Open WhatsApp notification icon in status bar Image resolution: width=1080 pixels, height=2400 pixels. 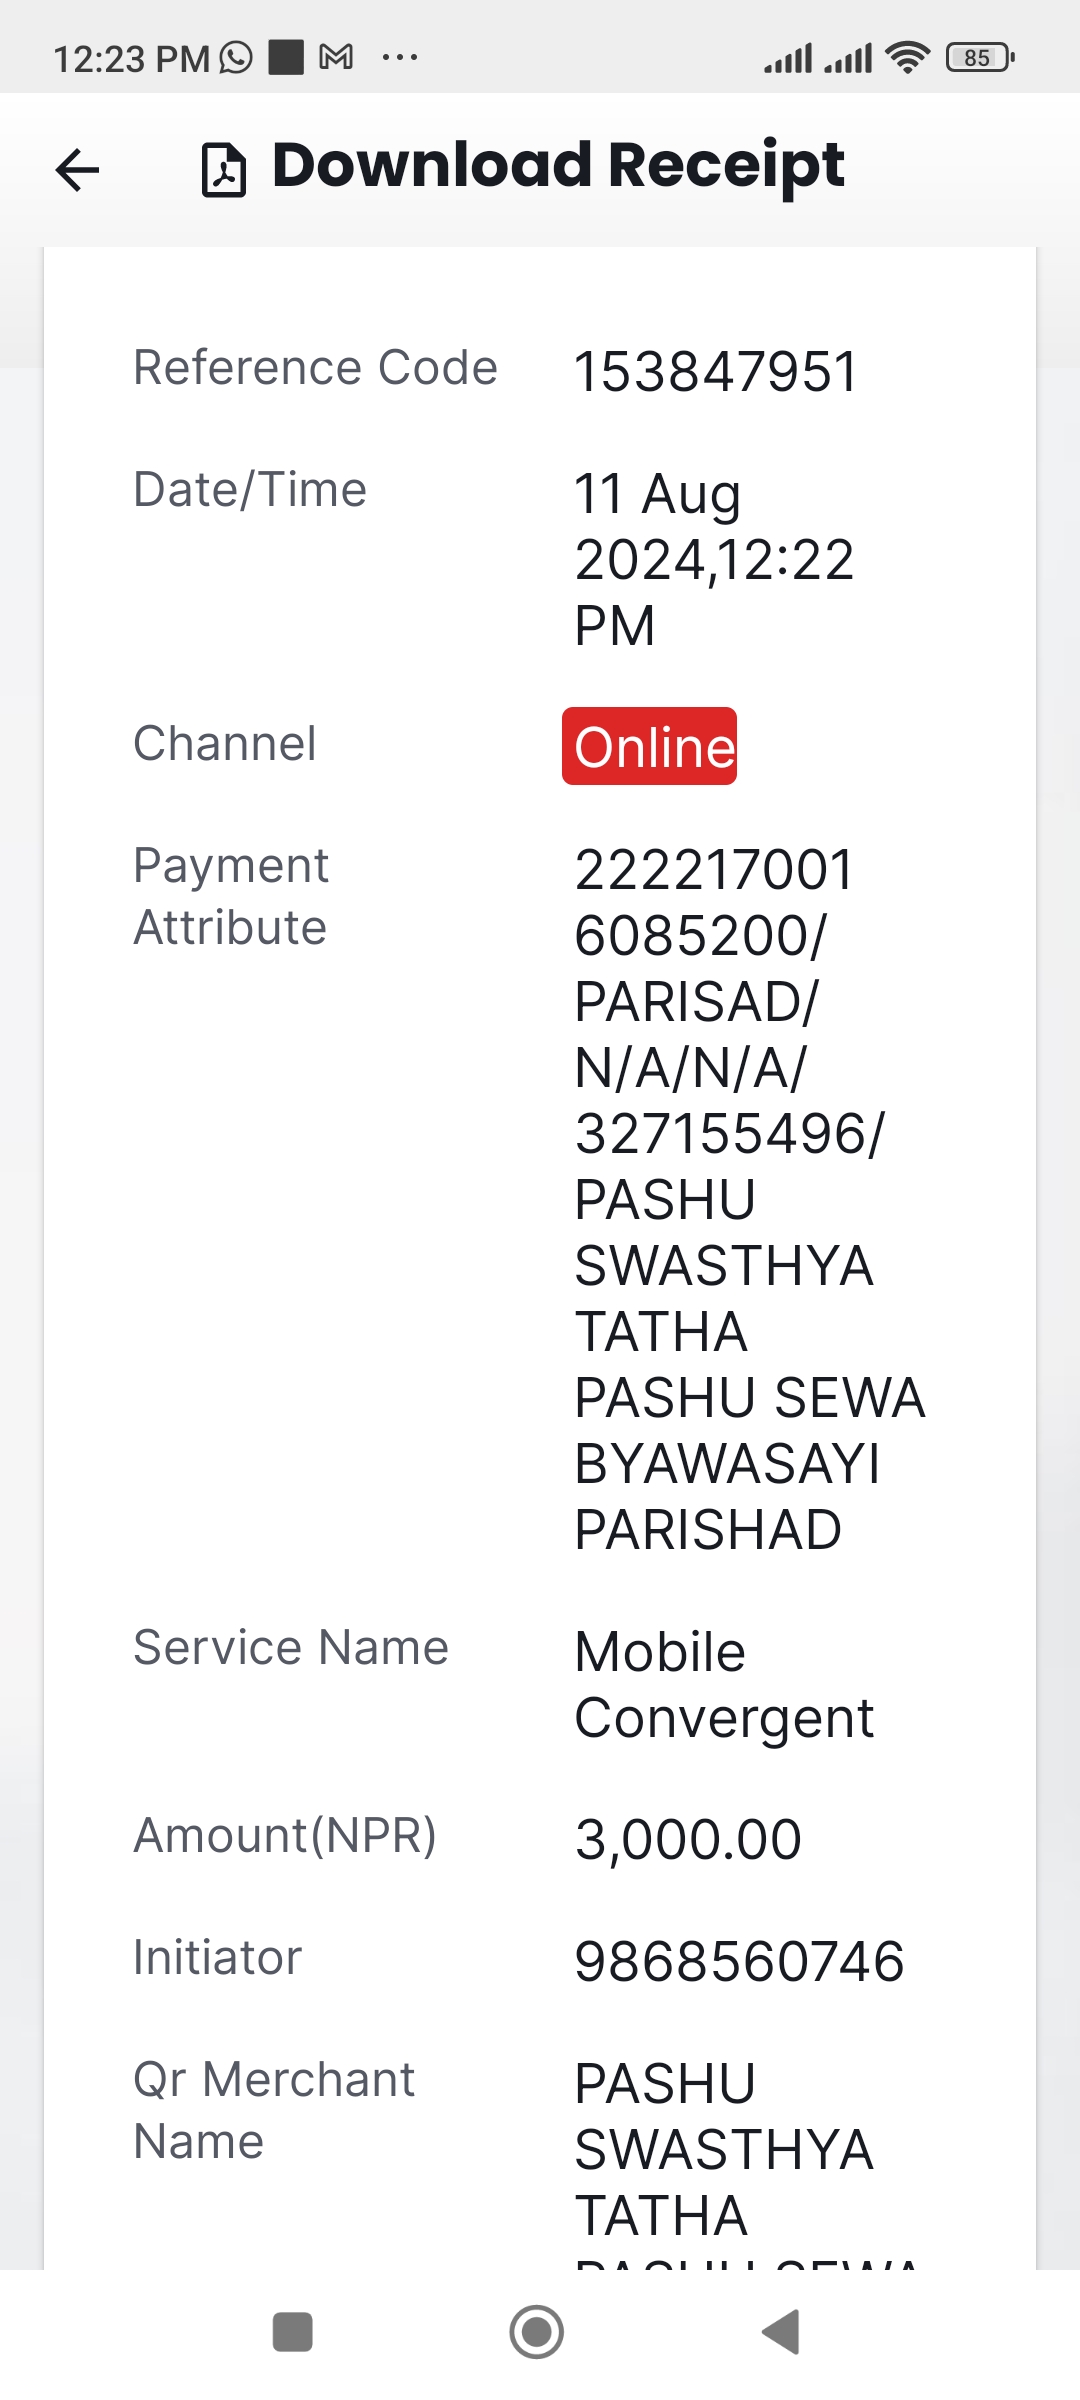236,58
